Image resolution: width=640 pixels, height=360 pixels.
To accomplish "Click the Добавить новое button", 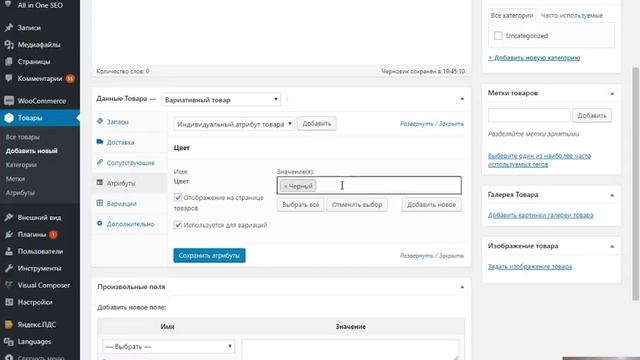I will [x=431, y=204].
